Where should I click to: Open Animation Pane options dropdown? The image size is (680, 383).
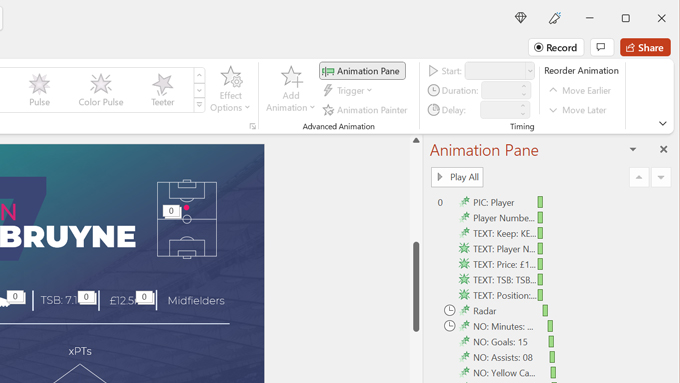click(633, 150)
